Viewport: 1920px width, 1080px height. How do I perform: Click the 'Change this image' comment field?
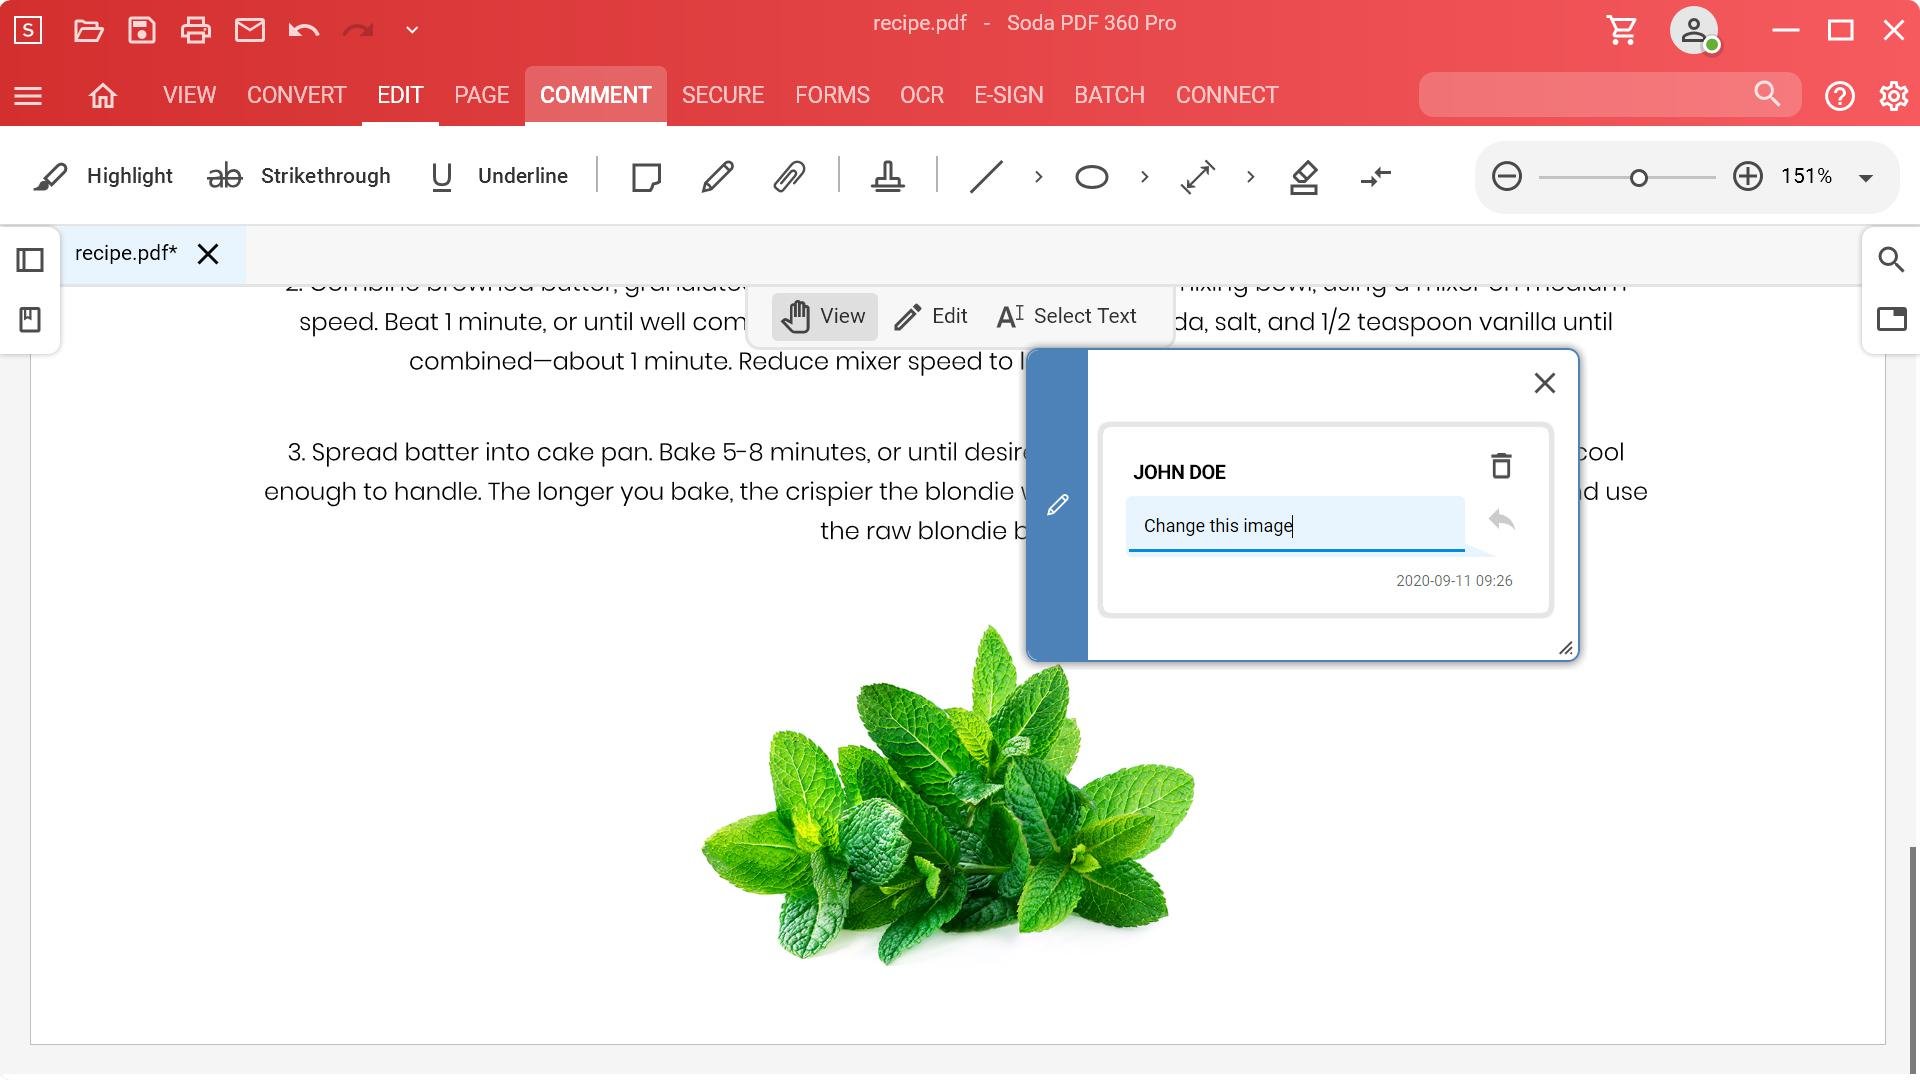pyautogui.click(x=1296, y=524)
